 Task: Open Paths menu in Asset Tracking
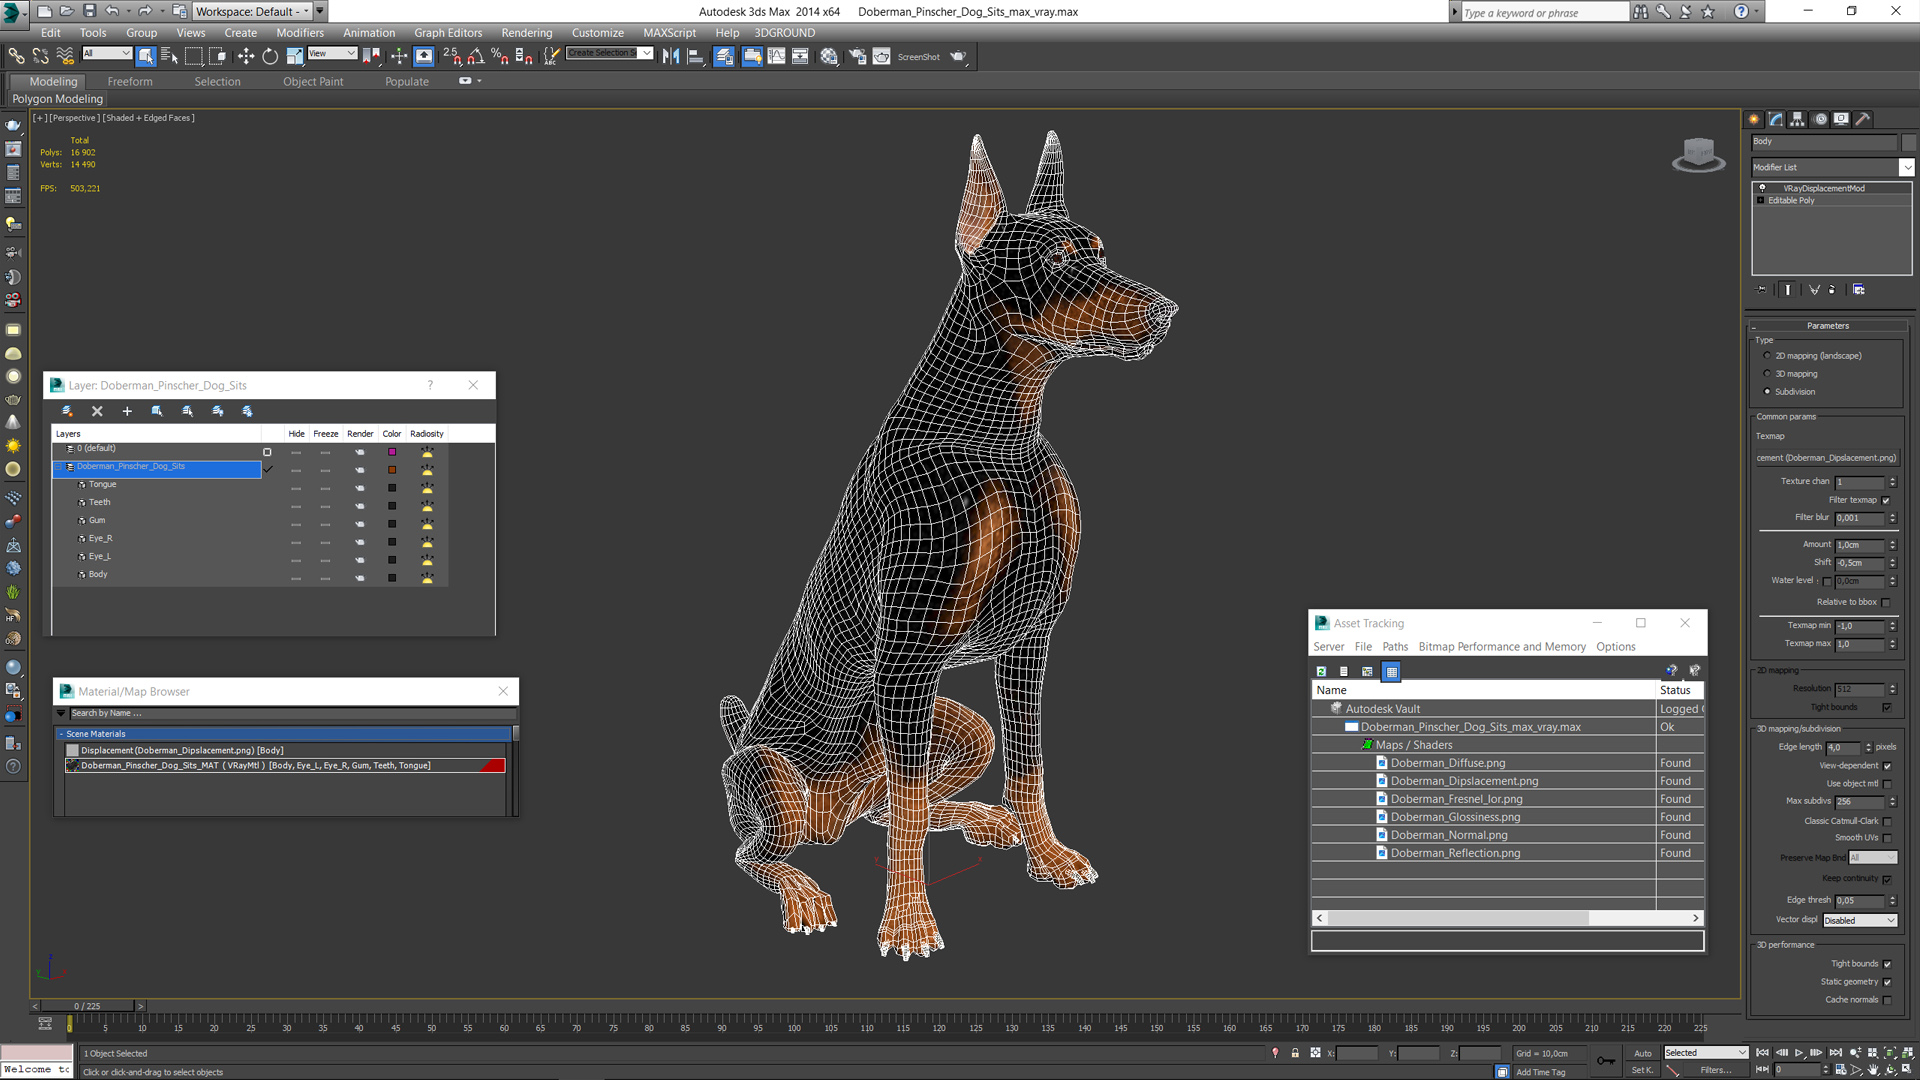[1395, 647]
